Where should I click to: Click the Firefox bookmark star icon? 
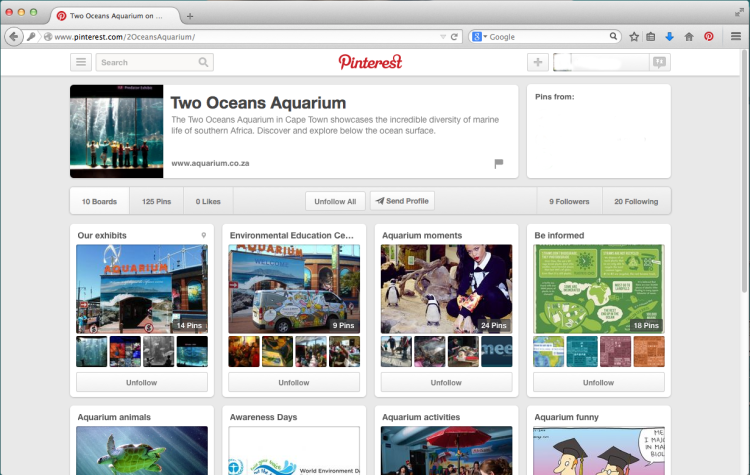click(634, 36)
